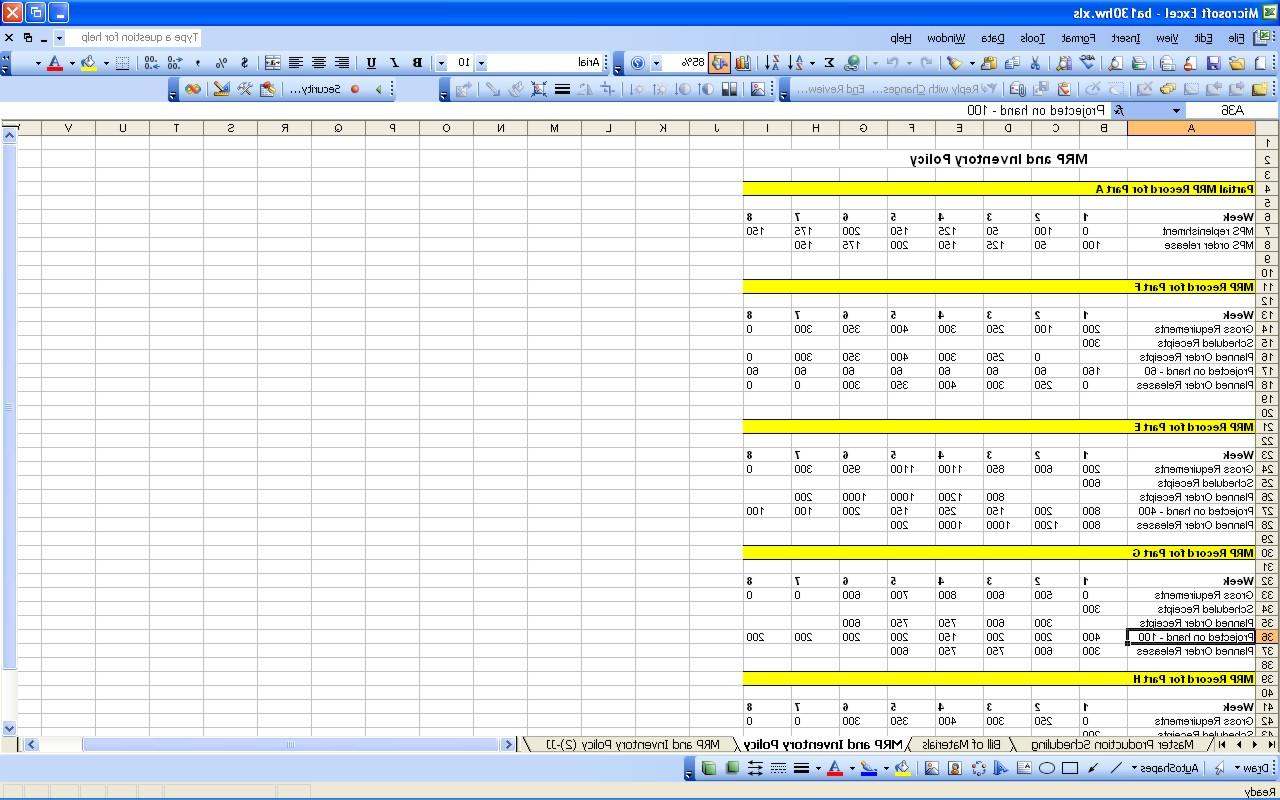Click the Percent style icon
The height and width of the screenshot is (800, 1280).
click(x=220, y=62)
